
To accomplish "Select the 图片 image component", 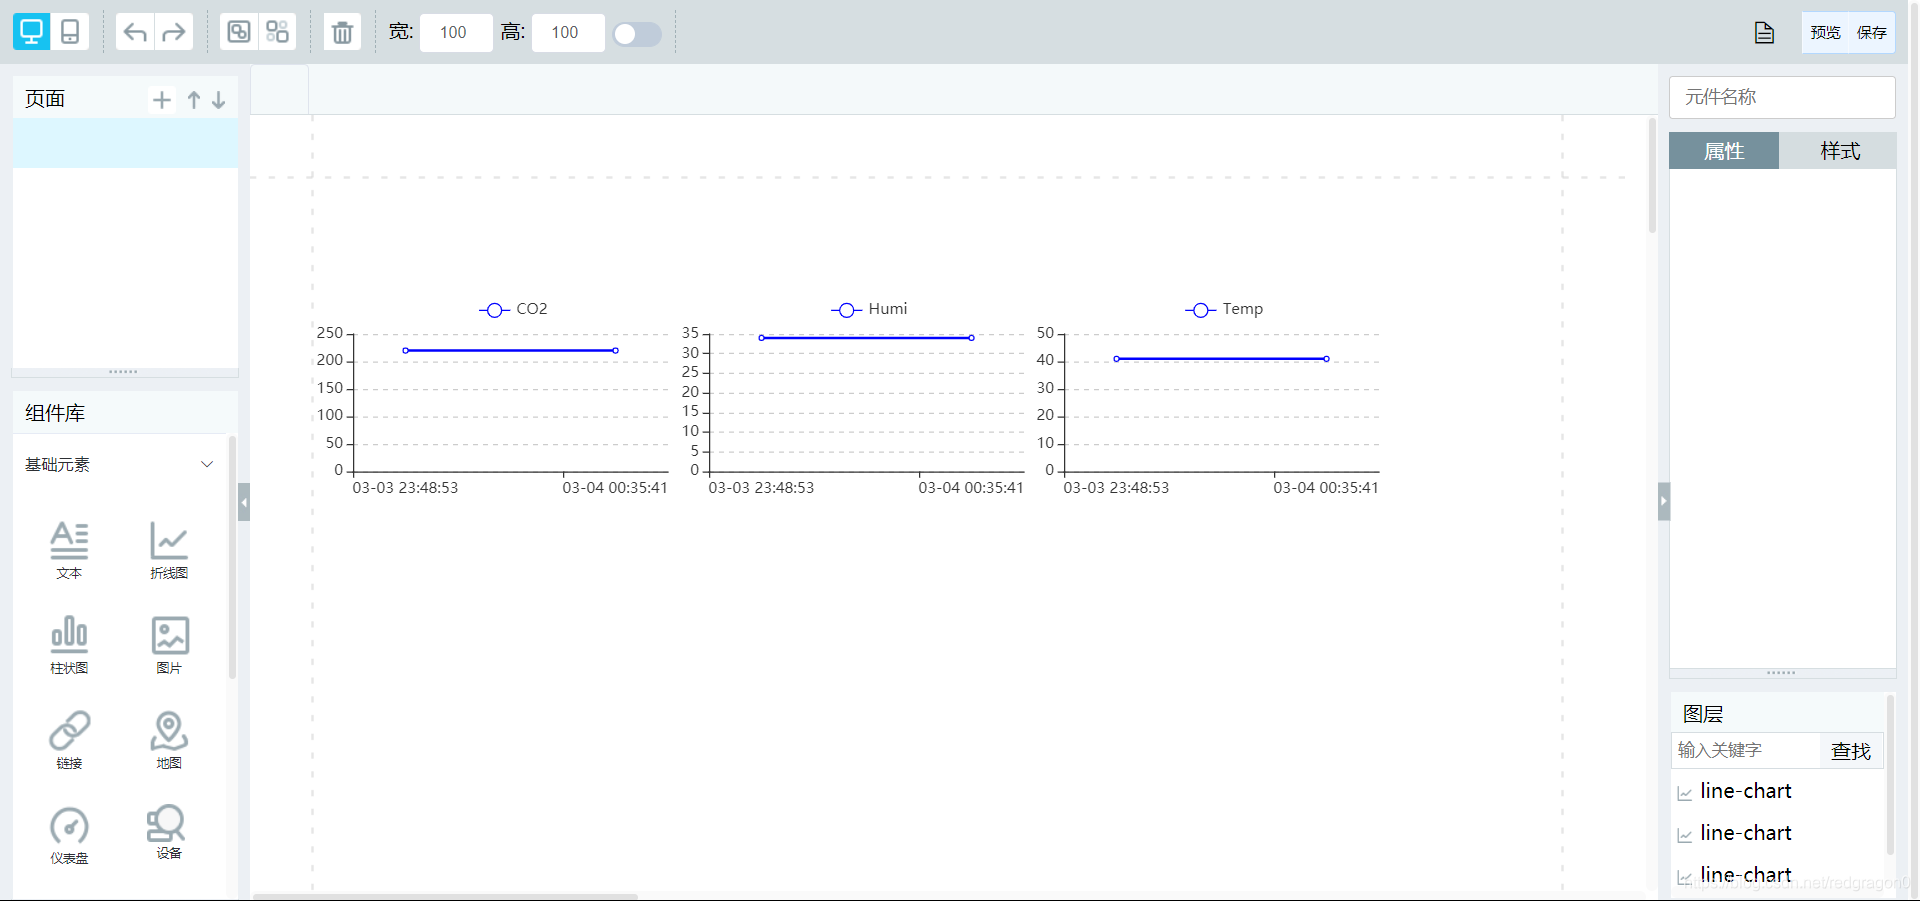I will [169, 645].
